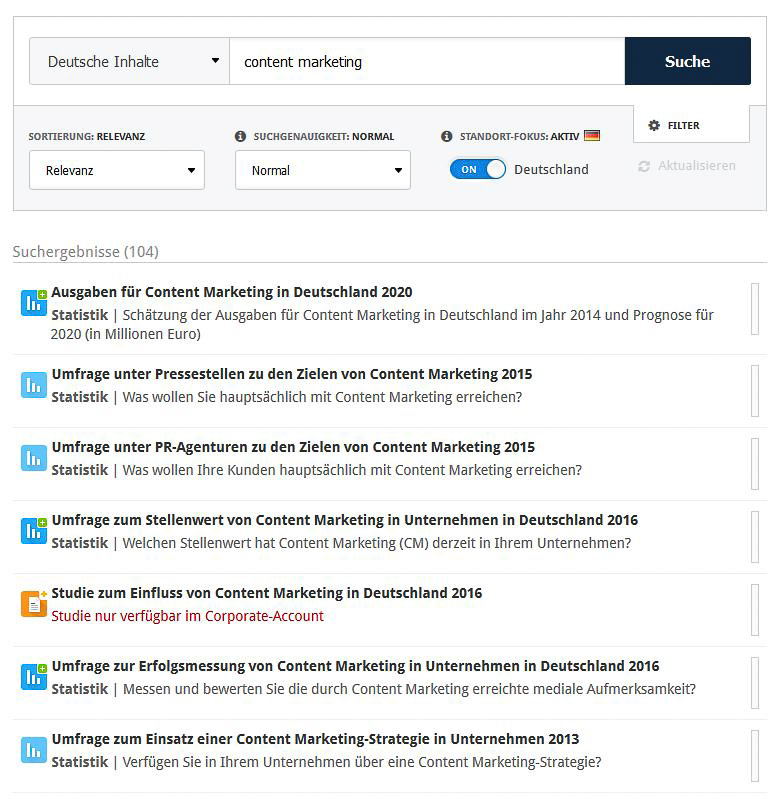Open Umfrage zum Einsatz einer Content Marketing-Strategie 2013
Viewport: 780px width, 799px height.
coord(315,739)
